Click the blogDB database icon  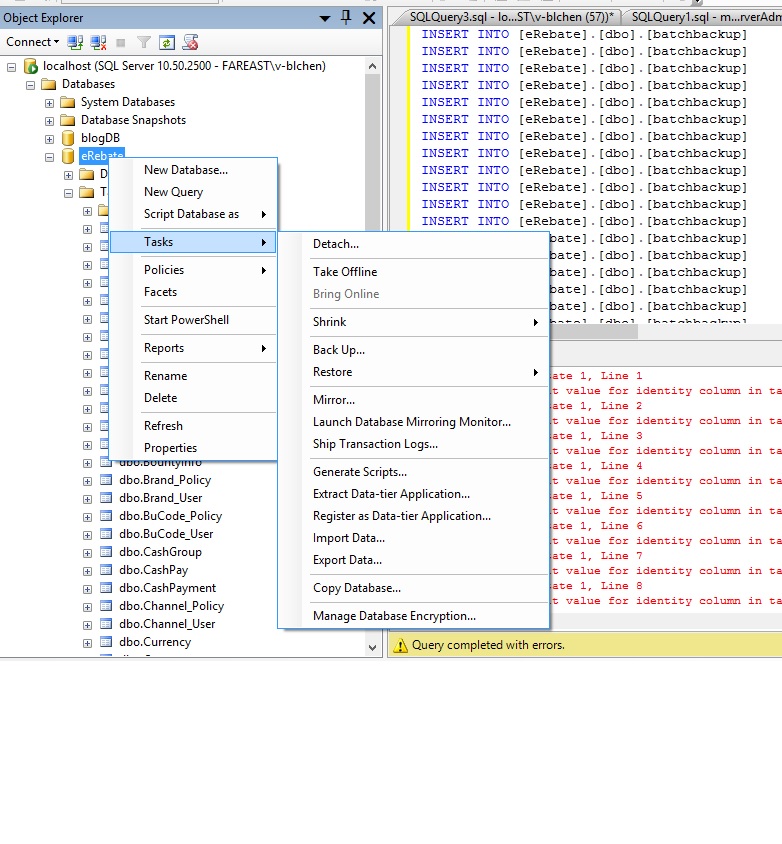[x=68, y=138]
